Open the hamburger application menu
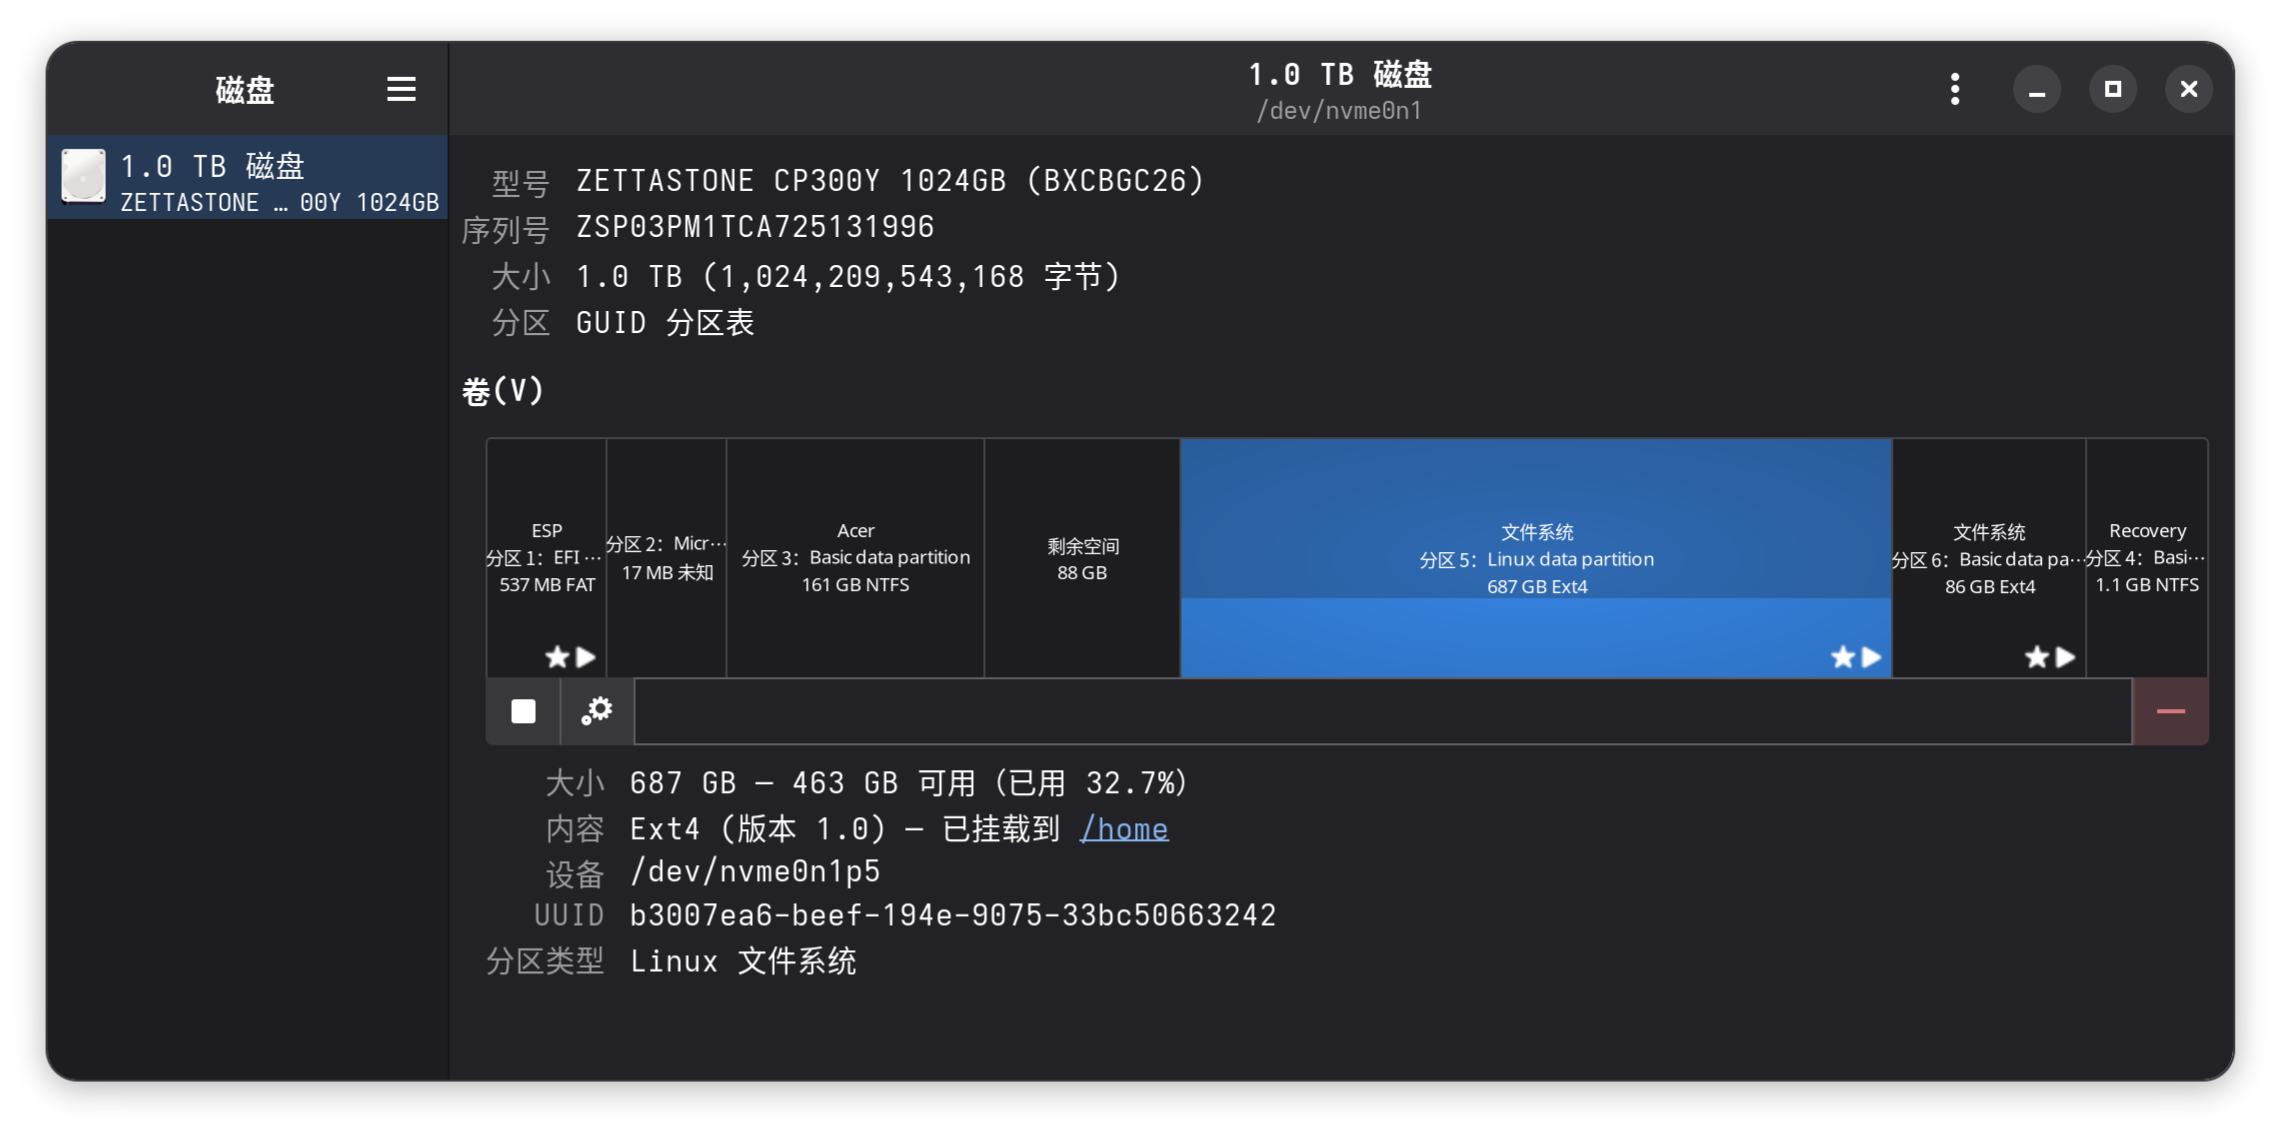The height and width of the screenshot is (1132, 2282). [401, 89]
